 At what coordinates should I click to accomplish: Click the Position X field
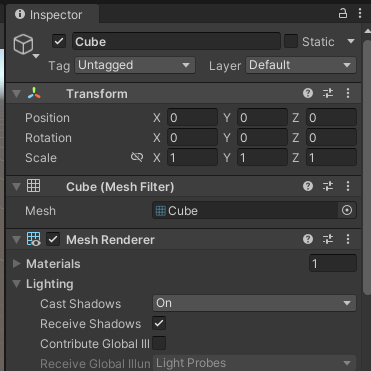coord(192,117)
